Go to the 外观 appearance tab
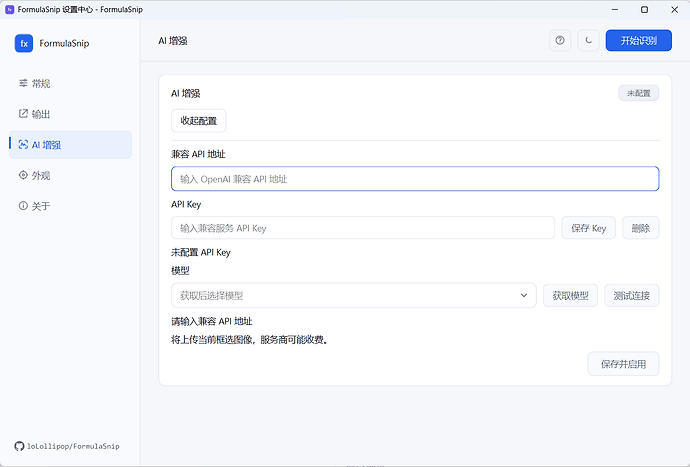The height and width of the screenshot is (467, 690). pos(70,175)
